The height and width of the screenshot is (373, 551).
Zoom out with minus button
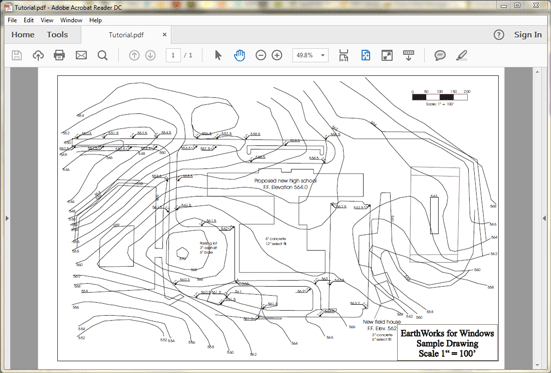pyautogui.click(x=261, y=55)
